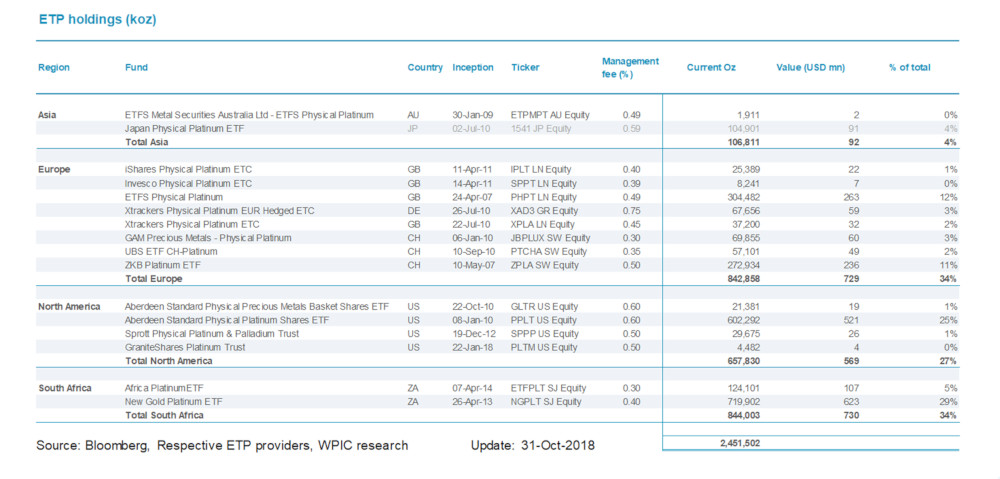Click ticker 'XAD3 GR Equity'

pyautogui.click(x=545, y=210)
